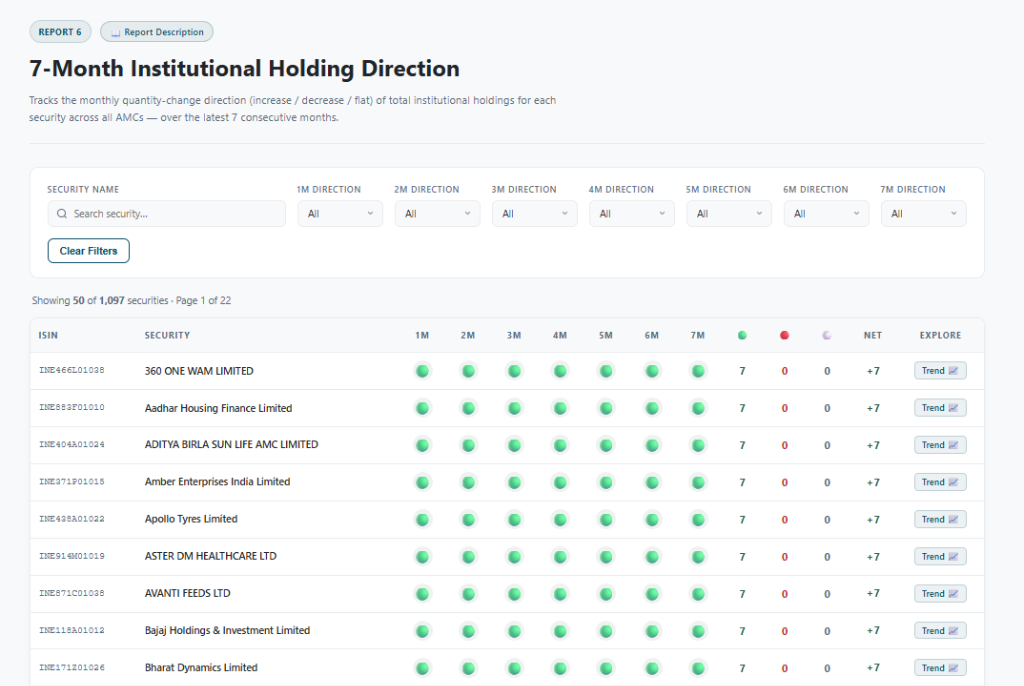Click 2M green dot for Bharat Dynamics

[468, 668]
